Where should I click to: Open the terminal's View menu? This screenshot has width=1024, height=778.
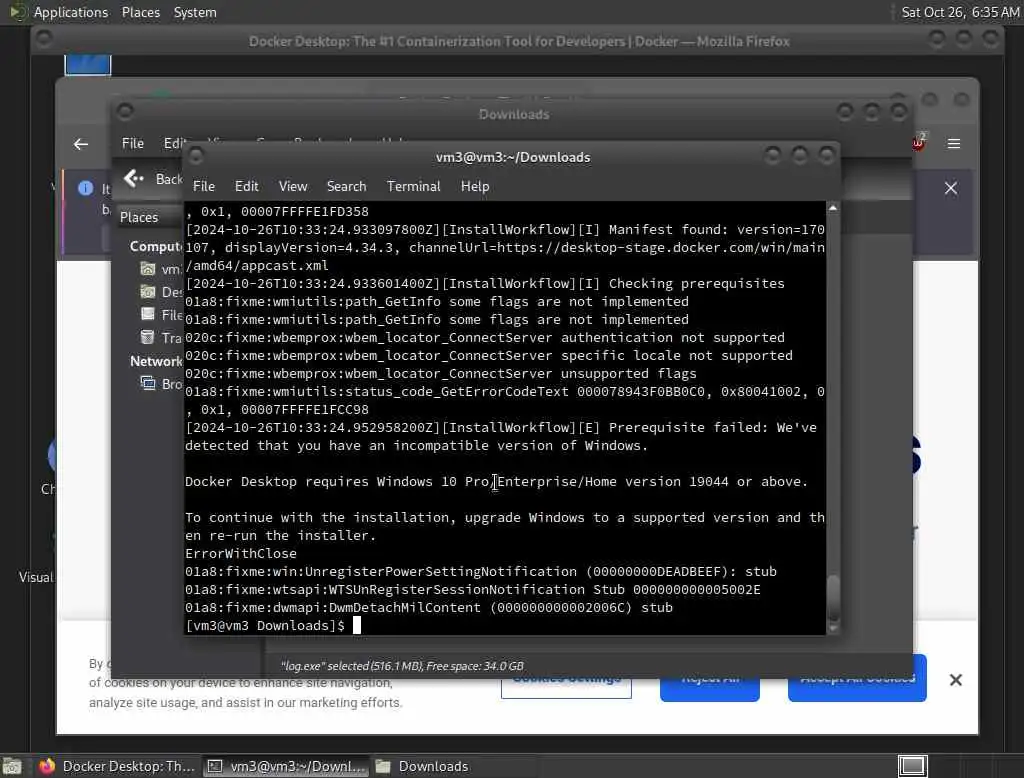(x=293, y=186)
